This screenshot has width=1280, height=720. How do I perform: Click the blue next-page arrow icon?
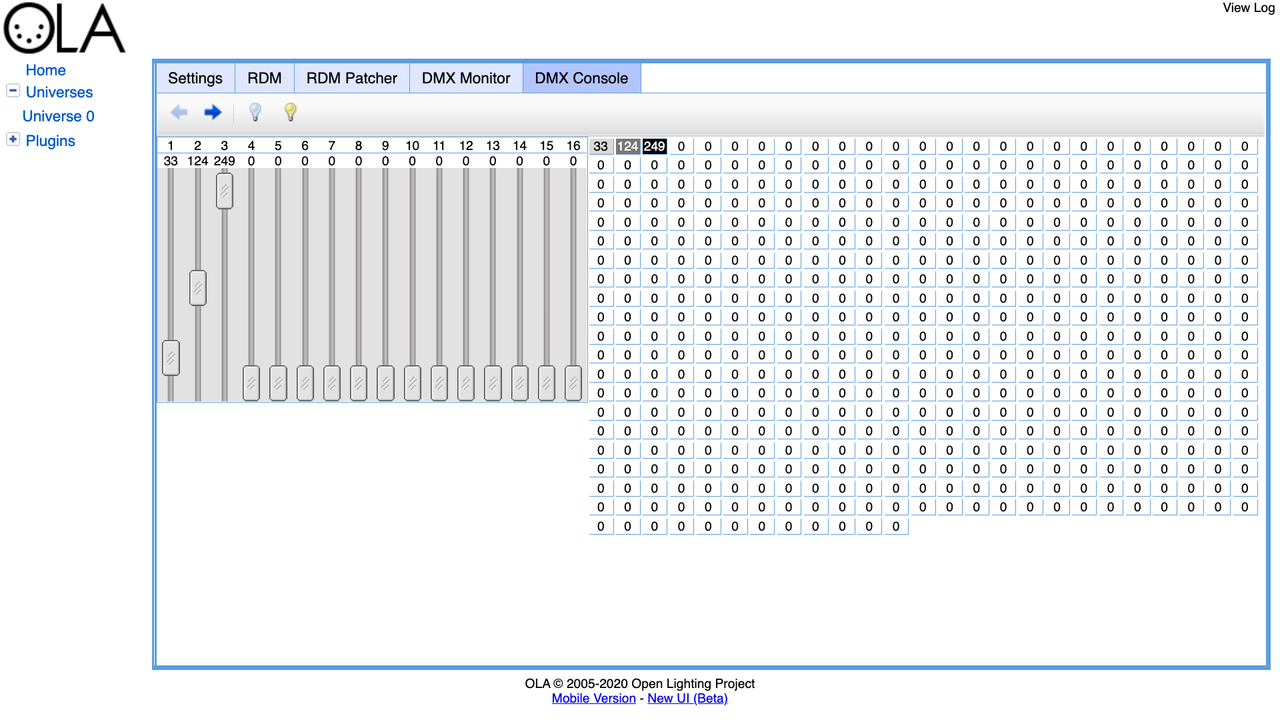point(212,113)
